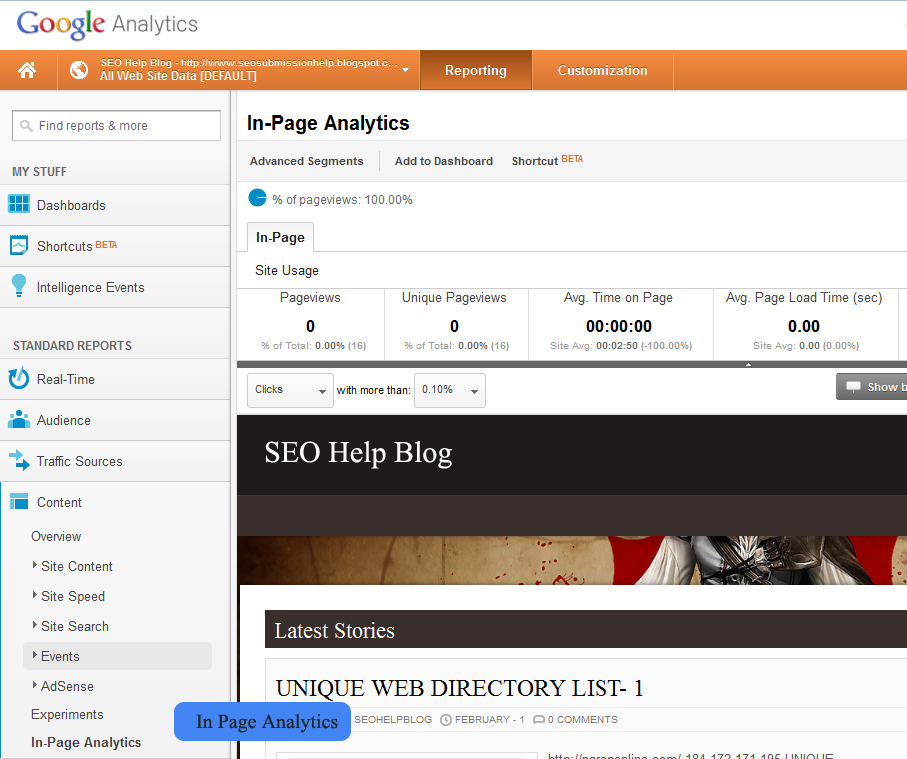This screenshot has width=907, height=759.
Task: Open AdSense label in Content
Action: point(67,687)
